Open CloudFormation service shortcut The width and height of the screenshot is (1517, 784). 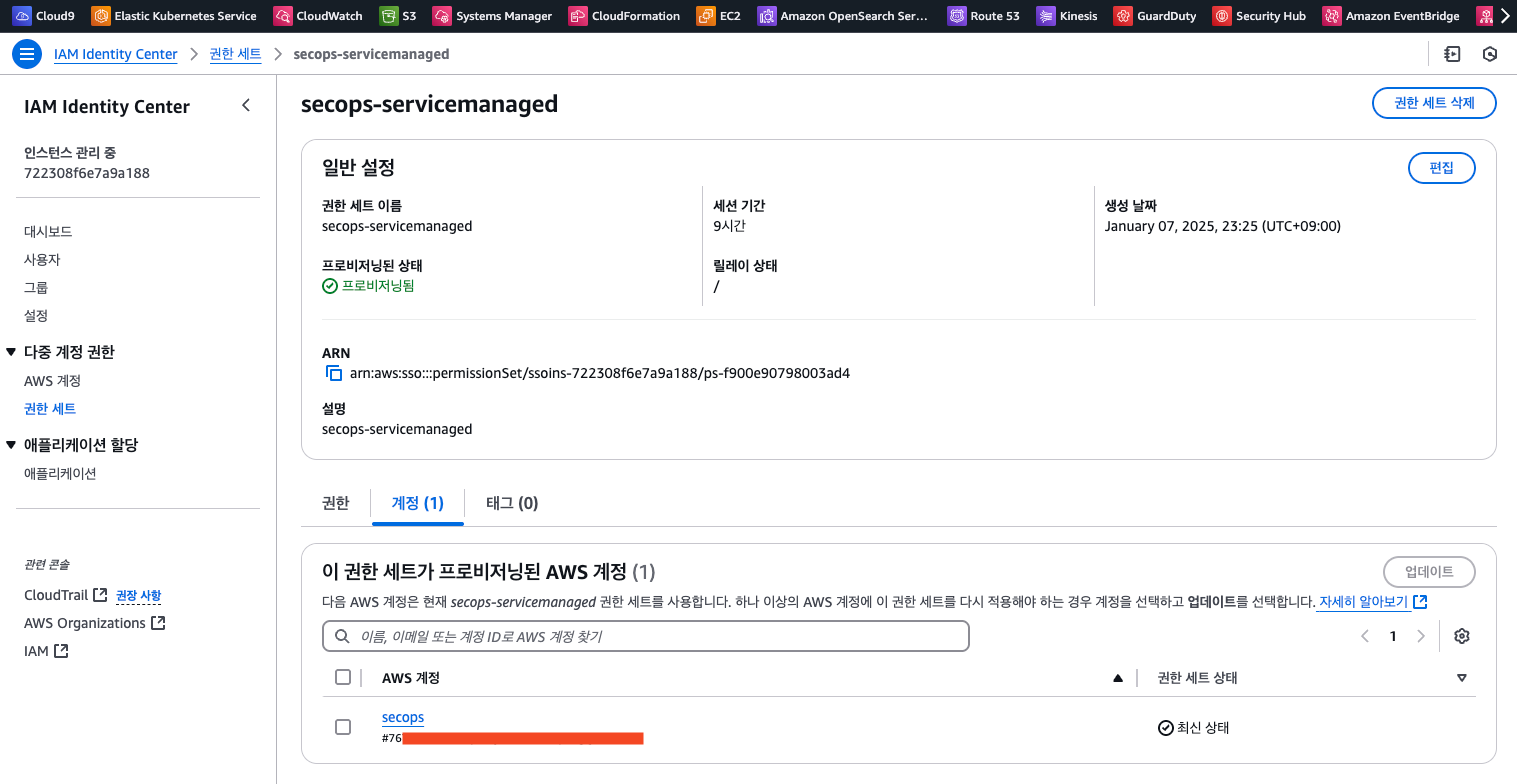tap(625, 16)
